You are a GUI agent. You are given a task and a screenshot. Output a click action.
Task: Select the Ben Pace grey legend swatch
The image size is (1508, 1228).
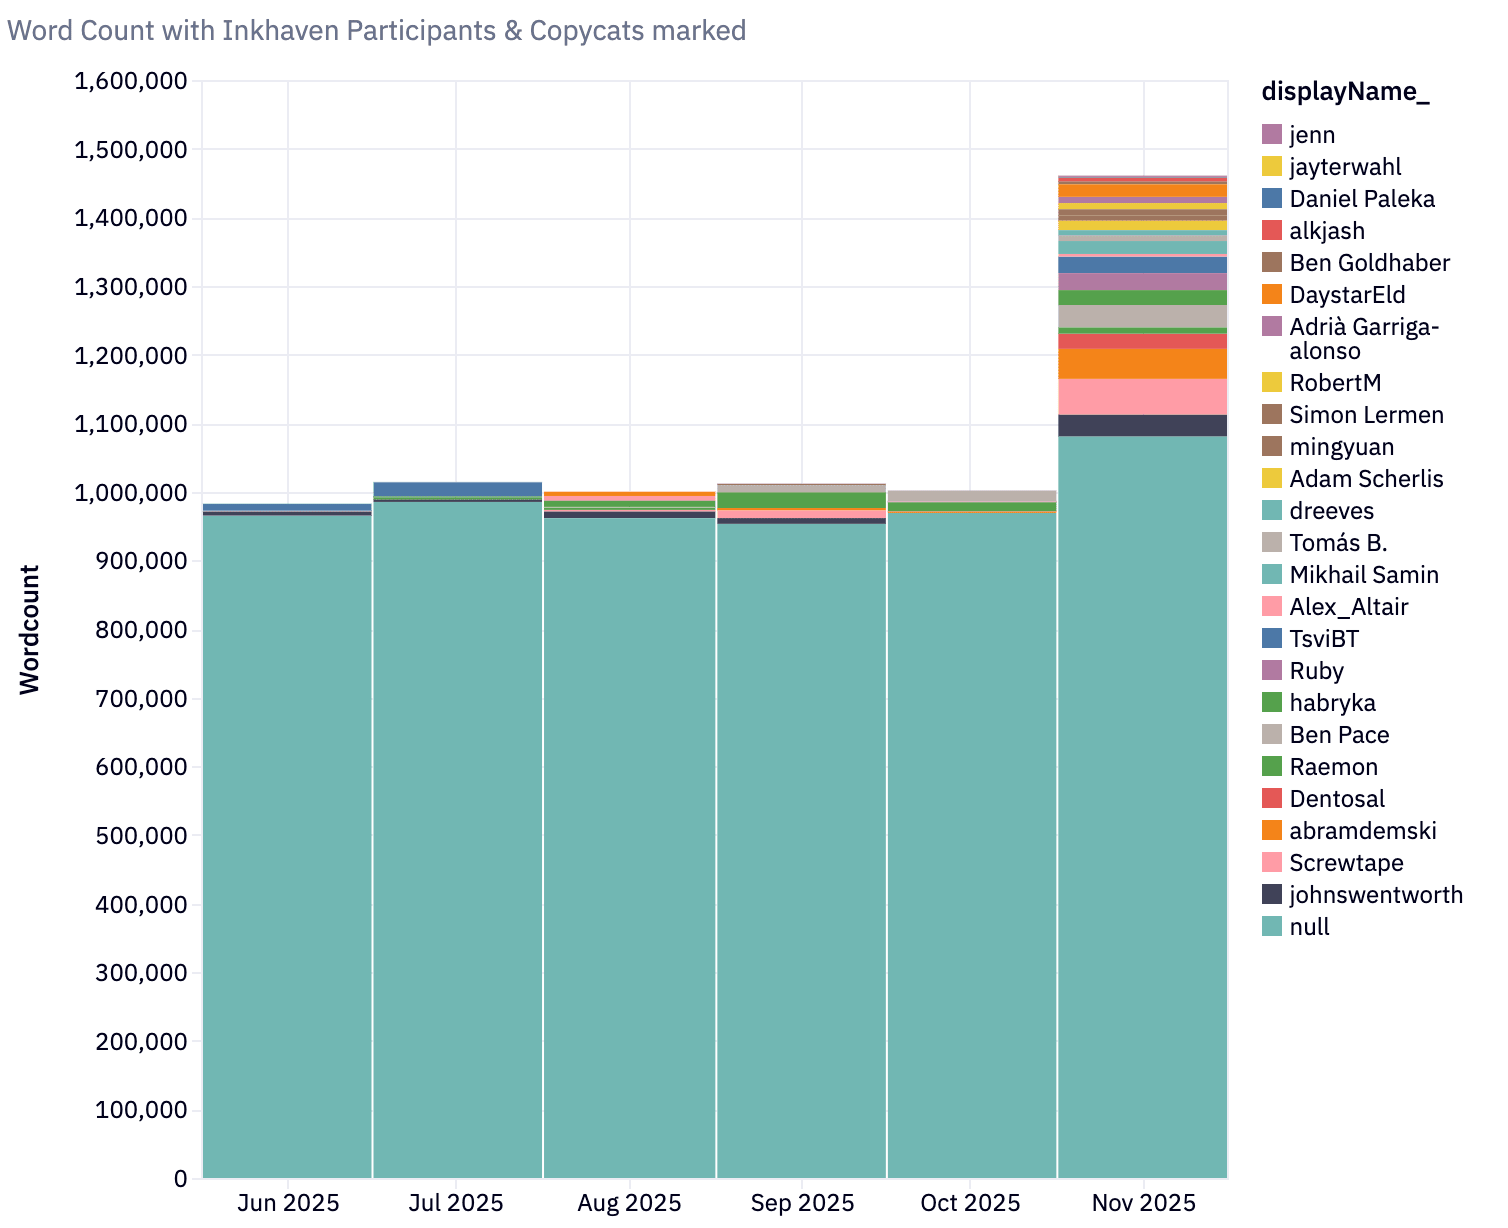click(x=1272, y=735)
